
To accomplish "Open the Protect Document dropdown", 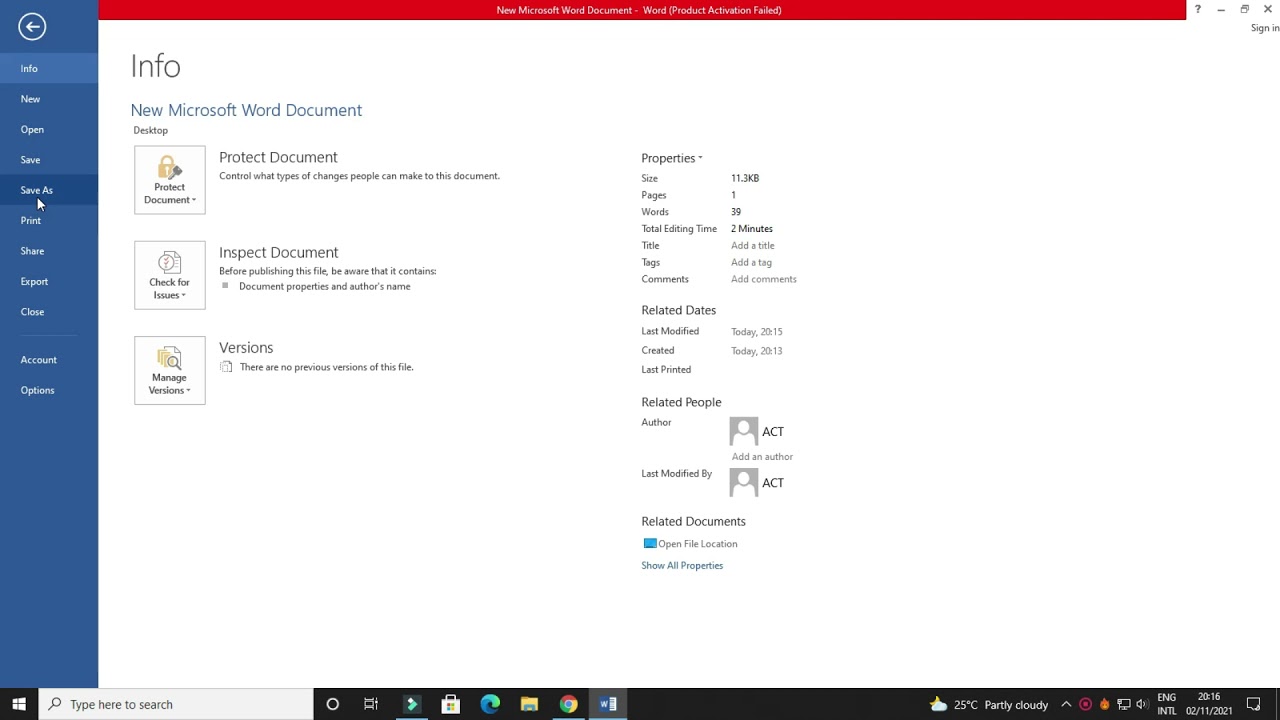I will [x=170, y=180].
